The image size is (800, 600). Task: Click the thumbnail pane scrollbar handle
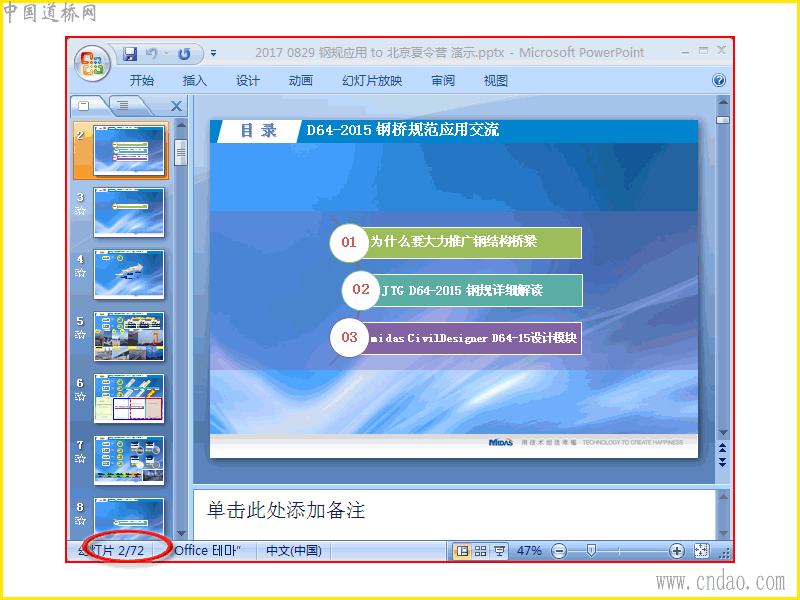pyautogui.click(x=181, y=152)
